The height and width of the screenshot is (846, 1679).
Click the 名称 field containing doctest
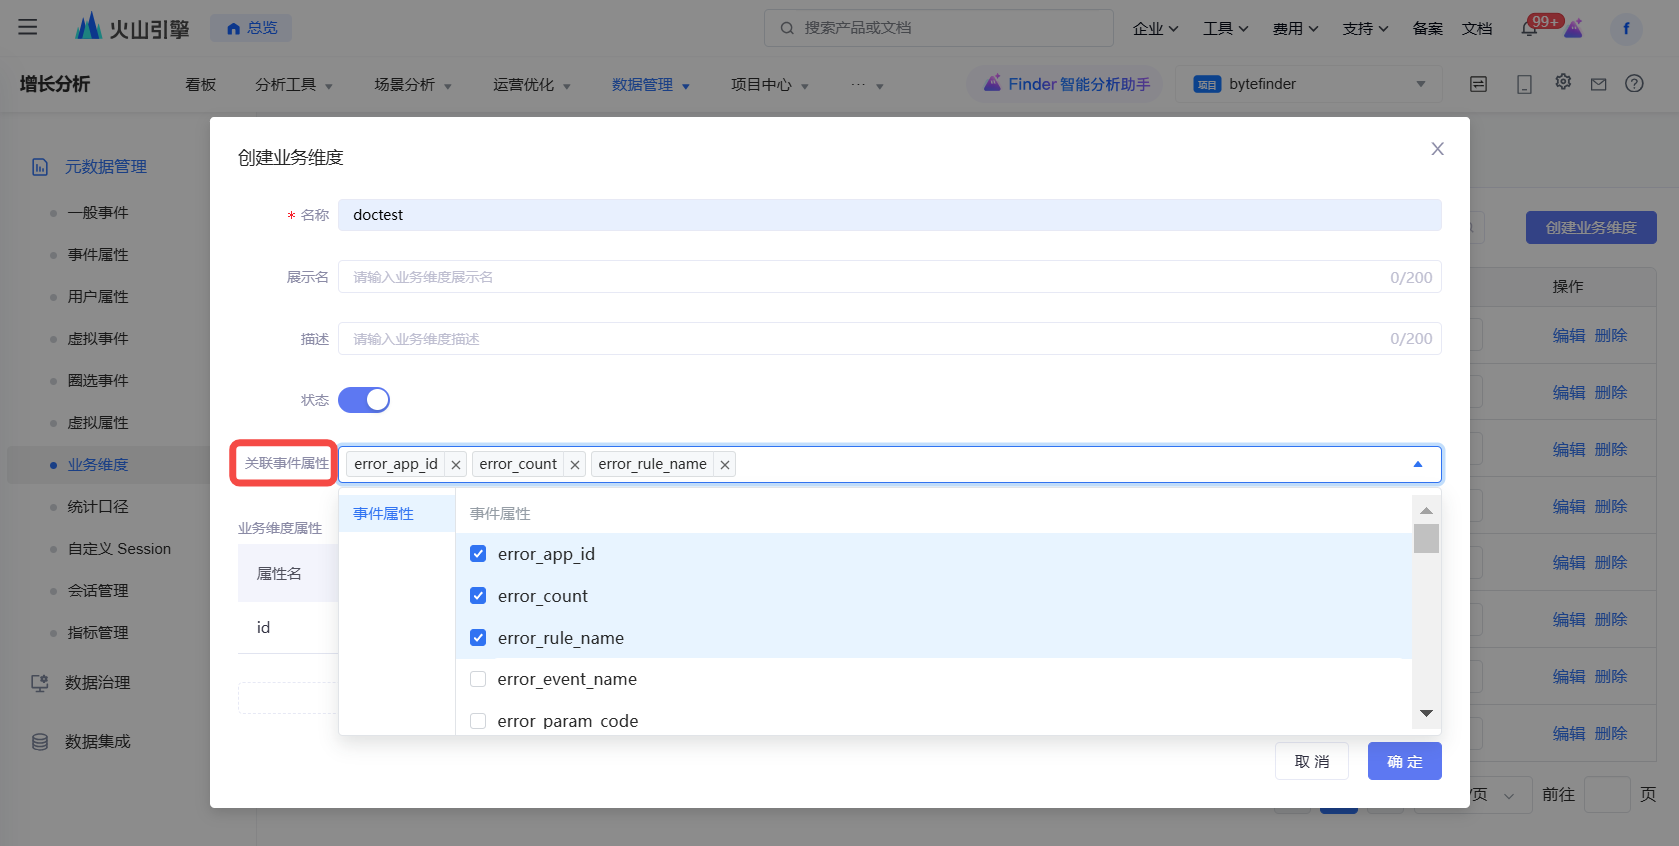890,215
